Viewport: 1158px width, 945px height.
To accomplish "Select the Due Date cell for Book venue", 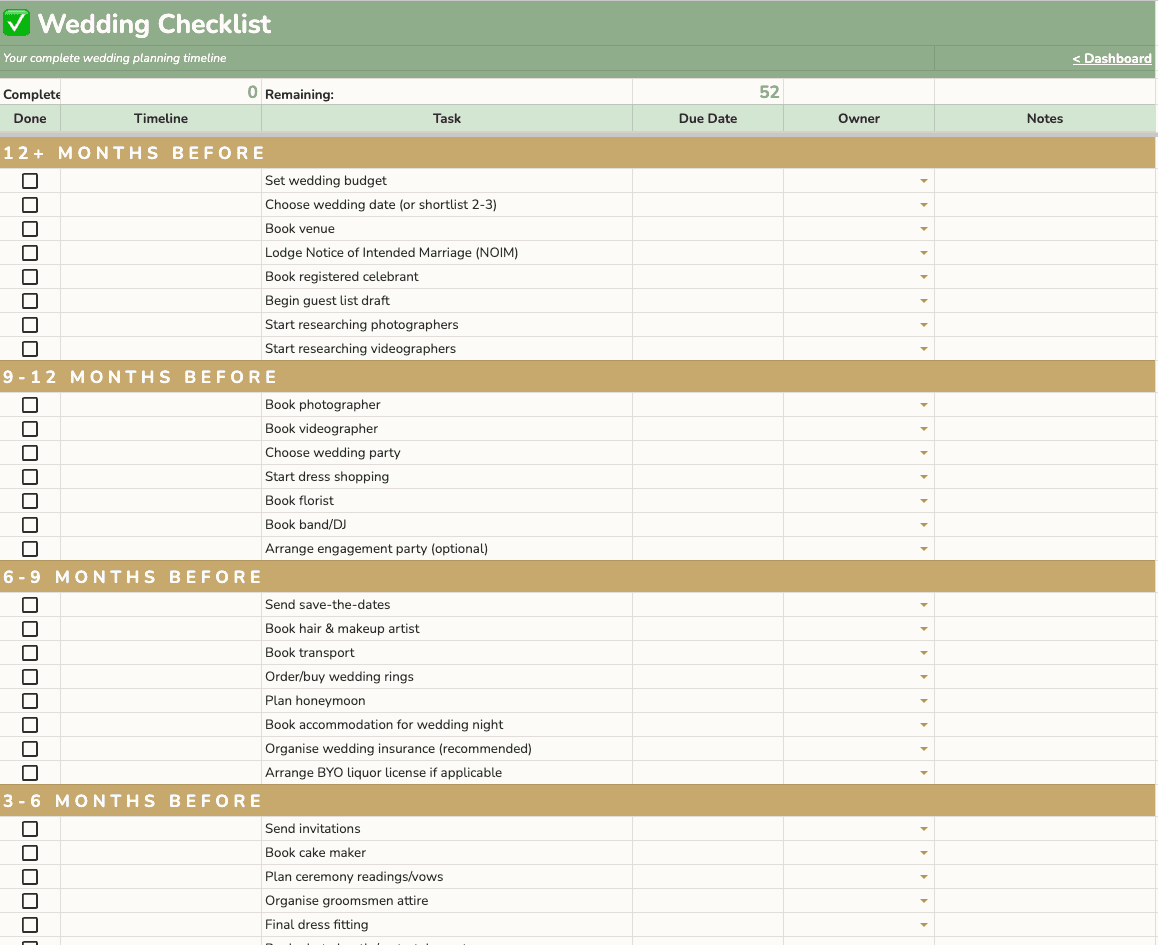I will tap(707, 229).
